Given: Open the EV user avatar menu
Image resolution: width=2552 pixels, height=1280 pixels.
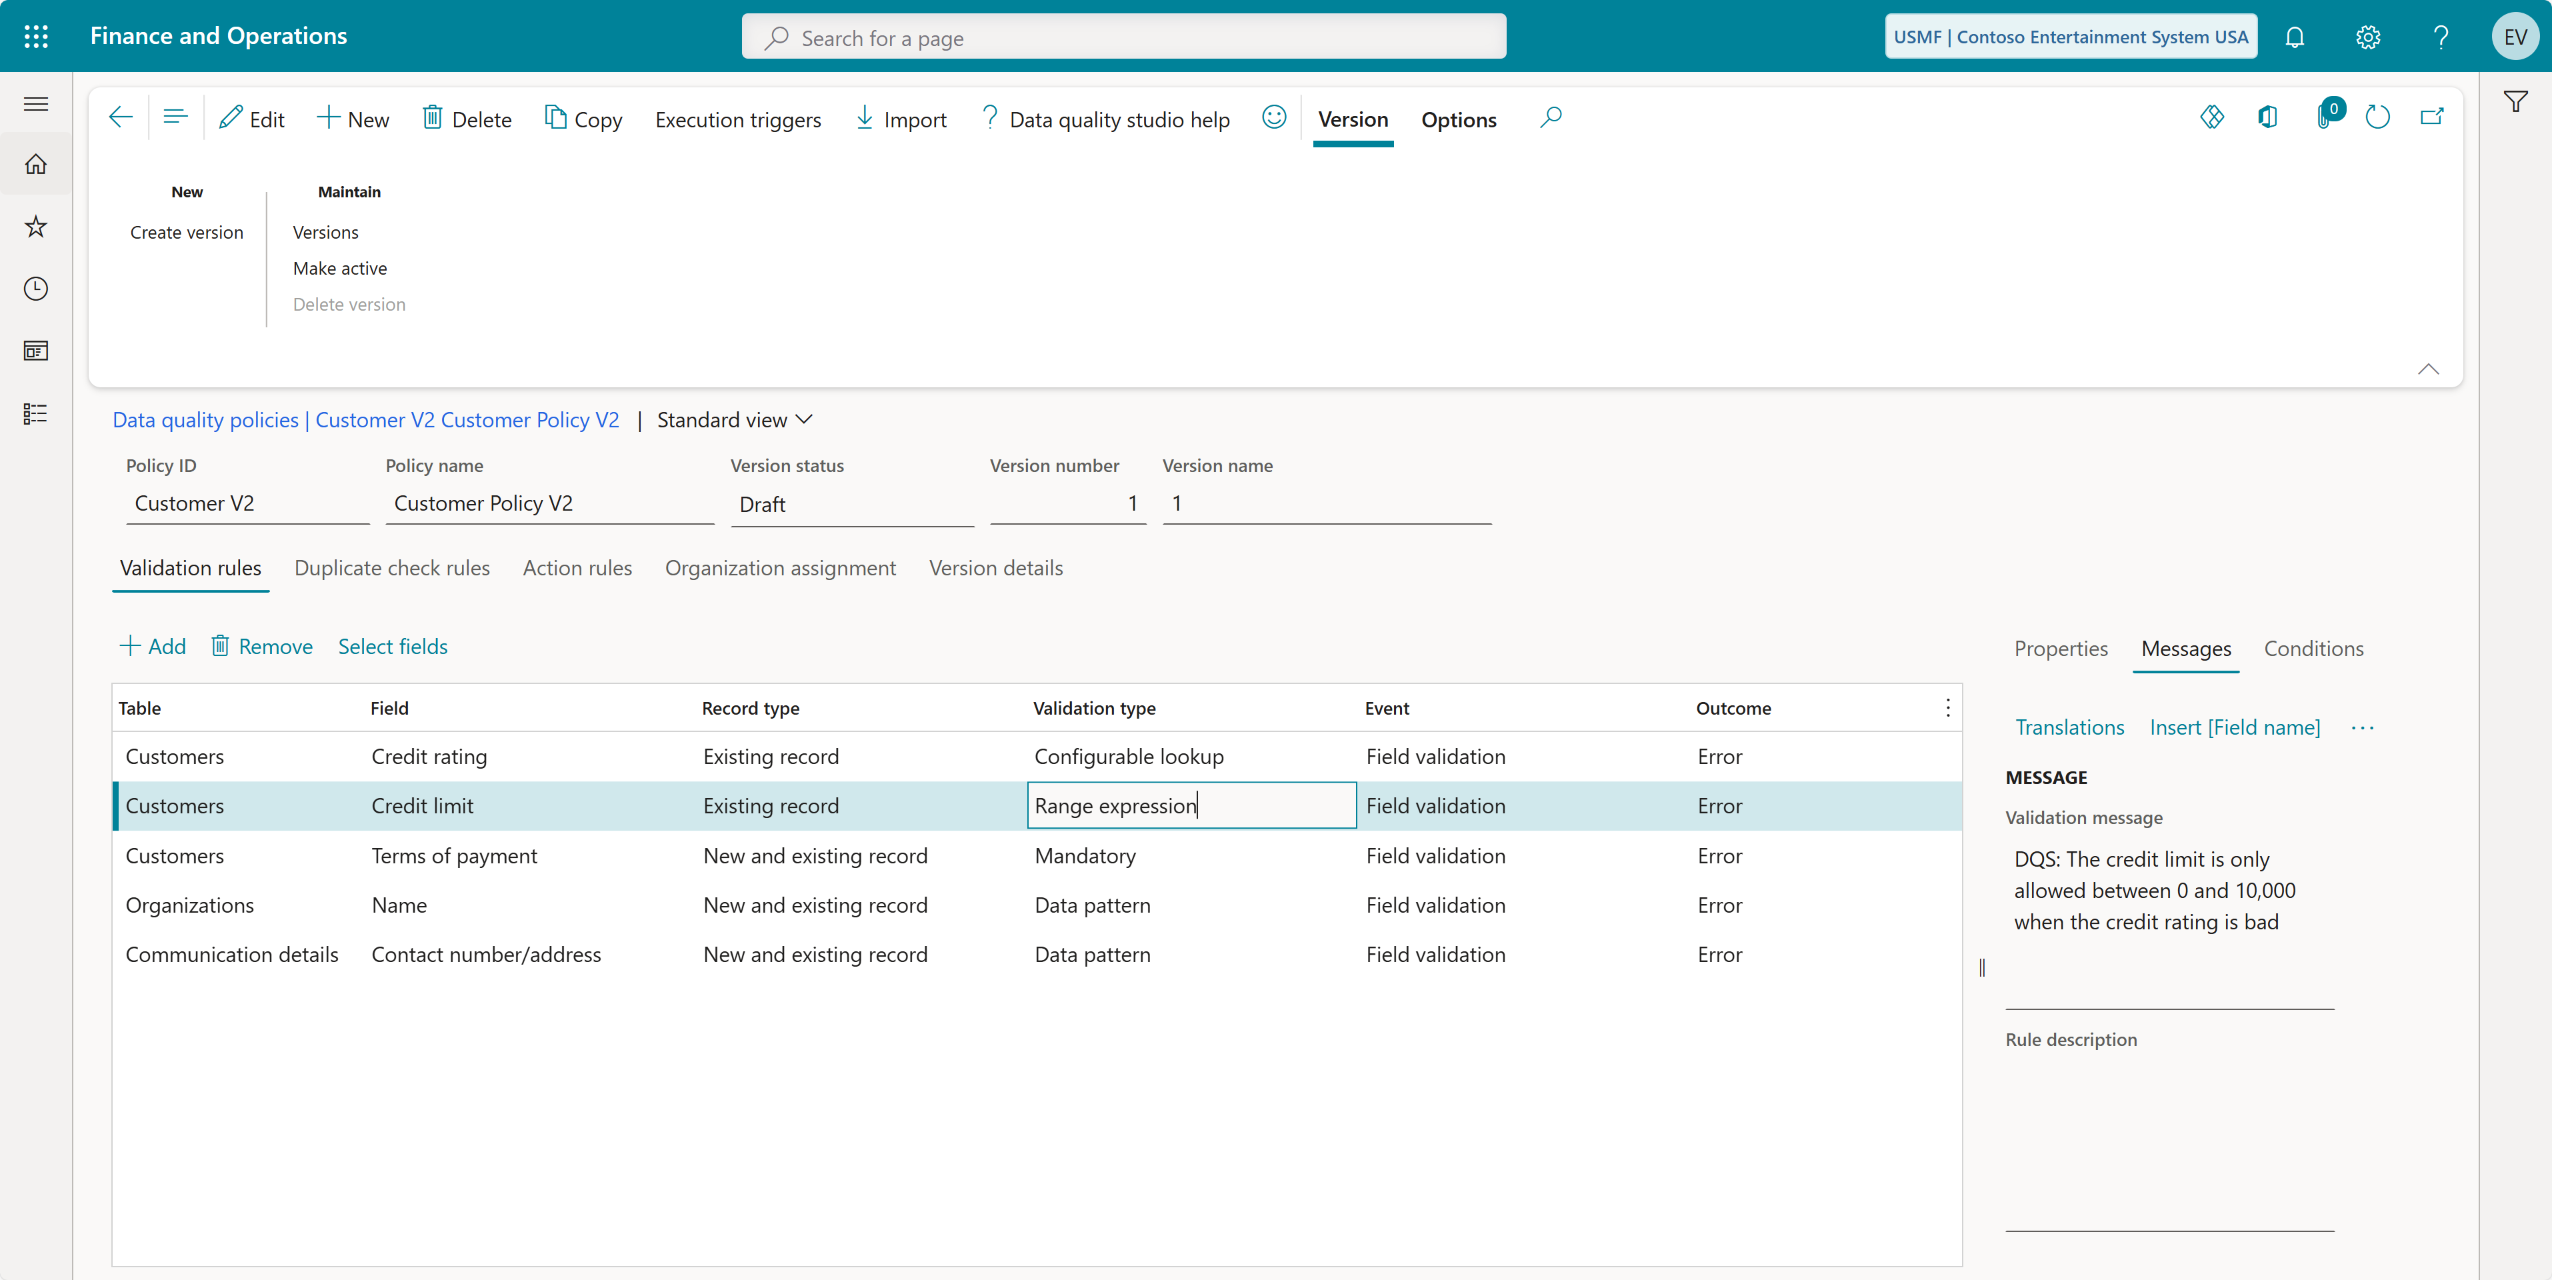Looking at the screenshot, I should (x=2515, y=37).
